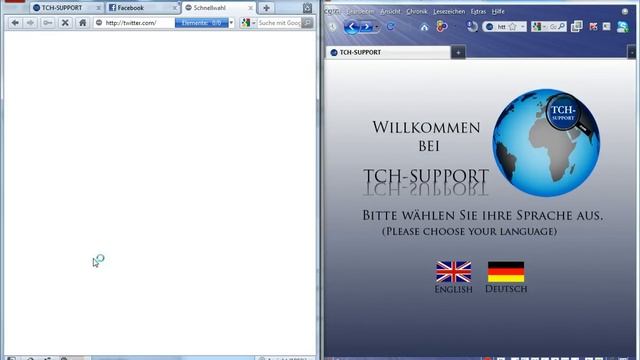Click the TCH-SUPPORT globe logo
The image size is (640, 360).
pos(546,143)
